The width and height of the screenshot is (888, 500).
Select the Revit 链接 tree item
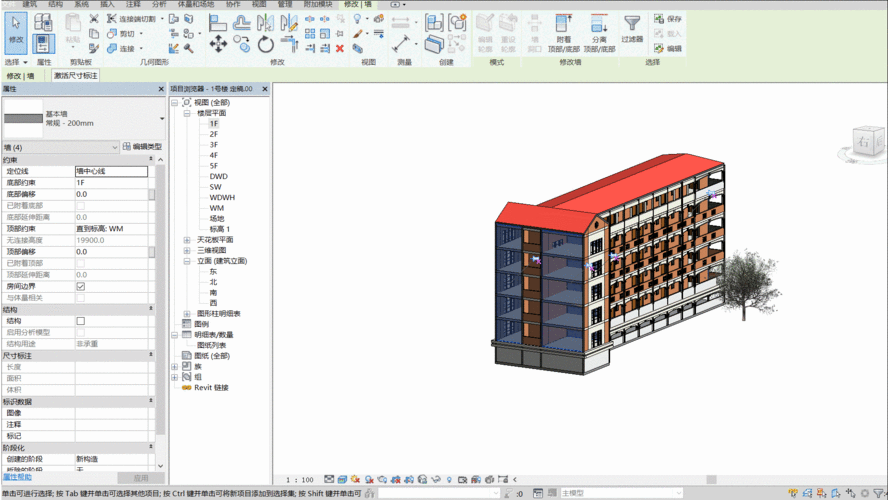tap(211, 388)
